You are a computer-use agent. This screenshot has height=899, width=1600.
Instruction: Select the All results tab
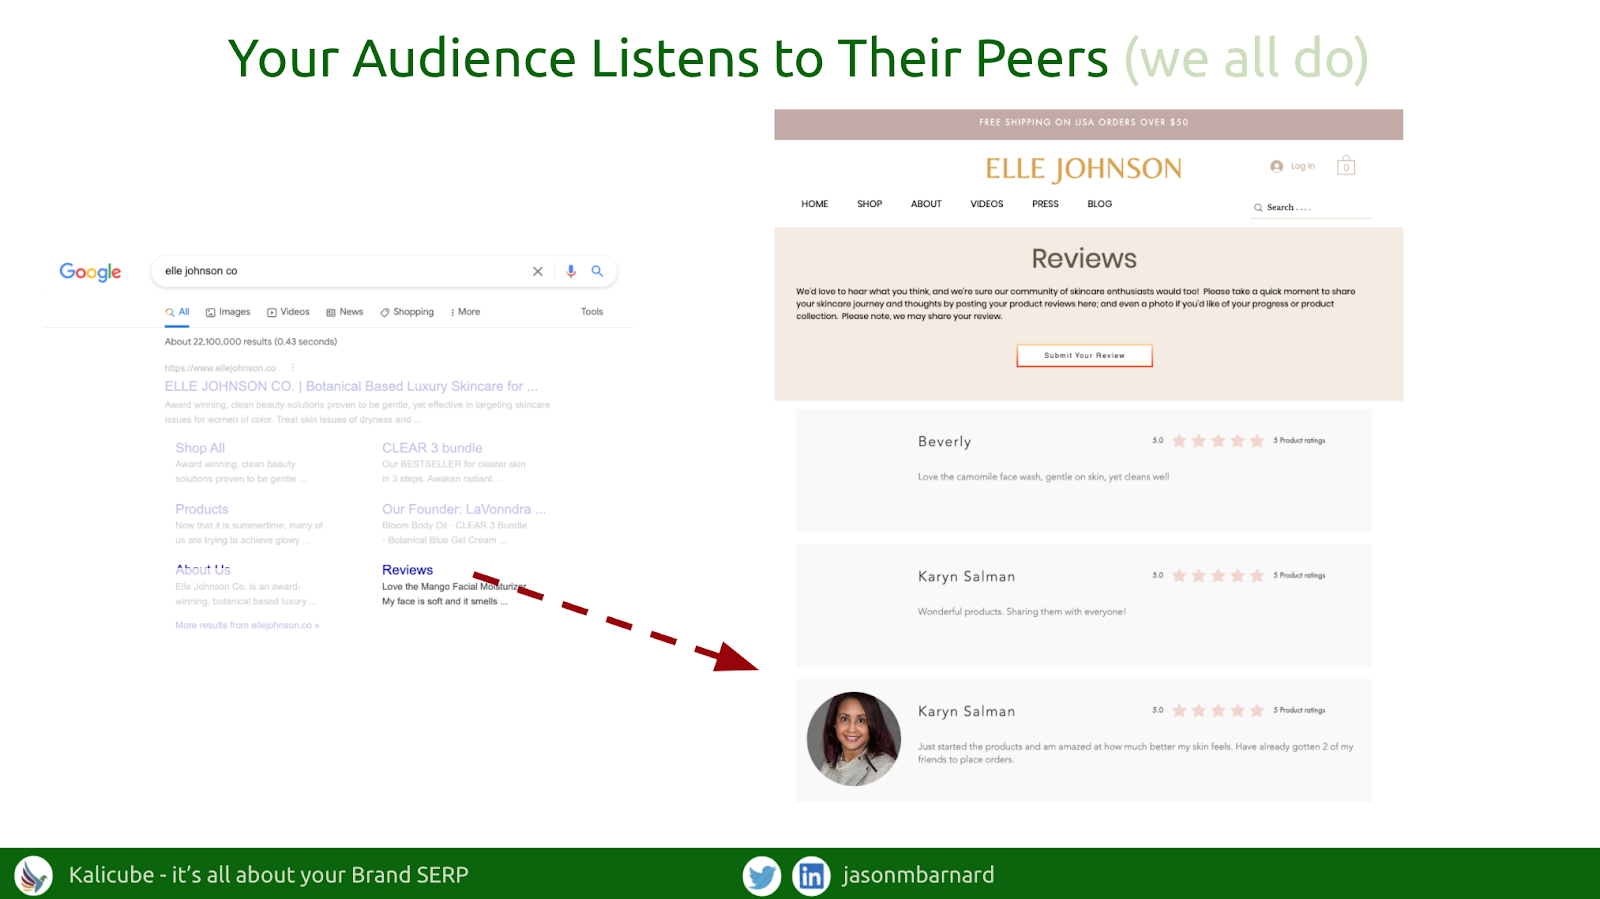178,312
